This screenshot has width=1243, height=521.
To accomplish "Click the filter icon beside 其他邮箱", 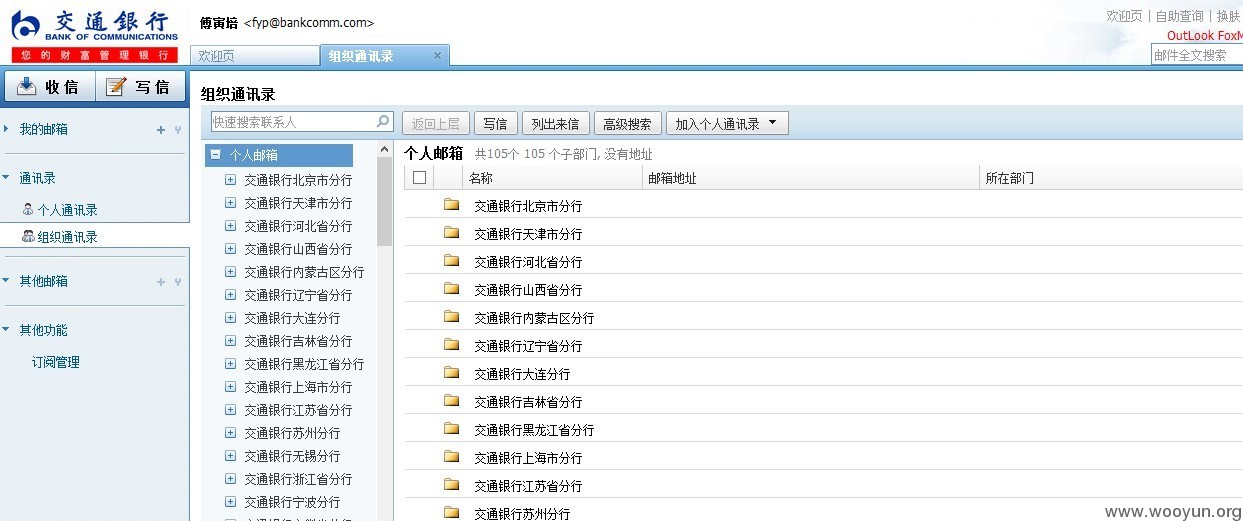I will [x=178, y=282].
